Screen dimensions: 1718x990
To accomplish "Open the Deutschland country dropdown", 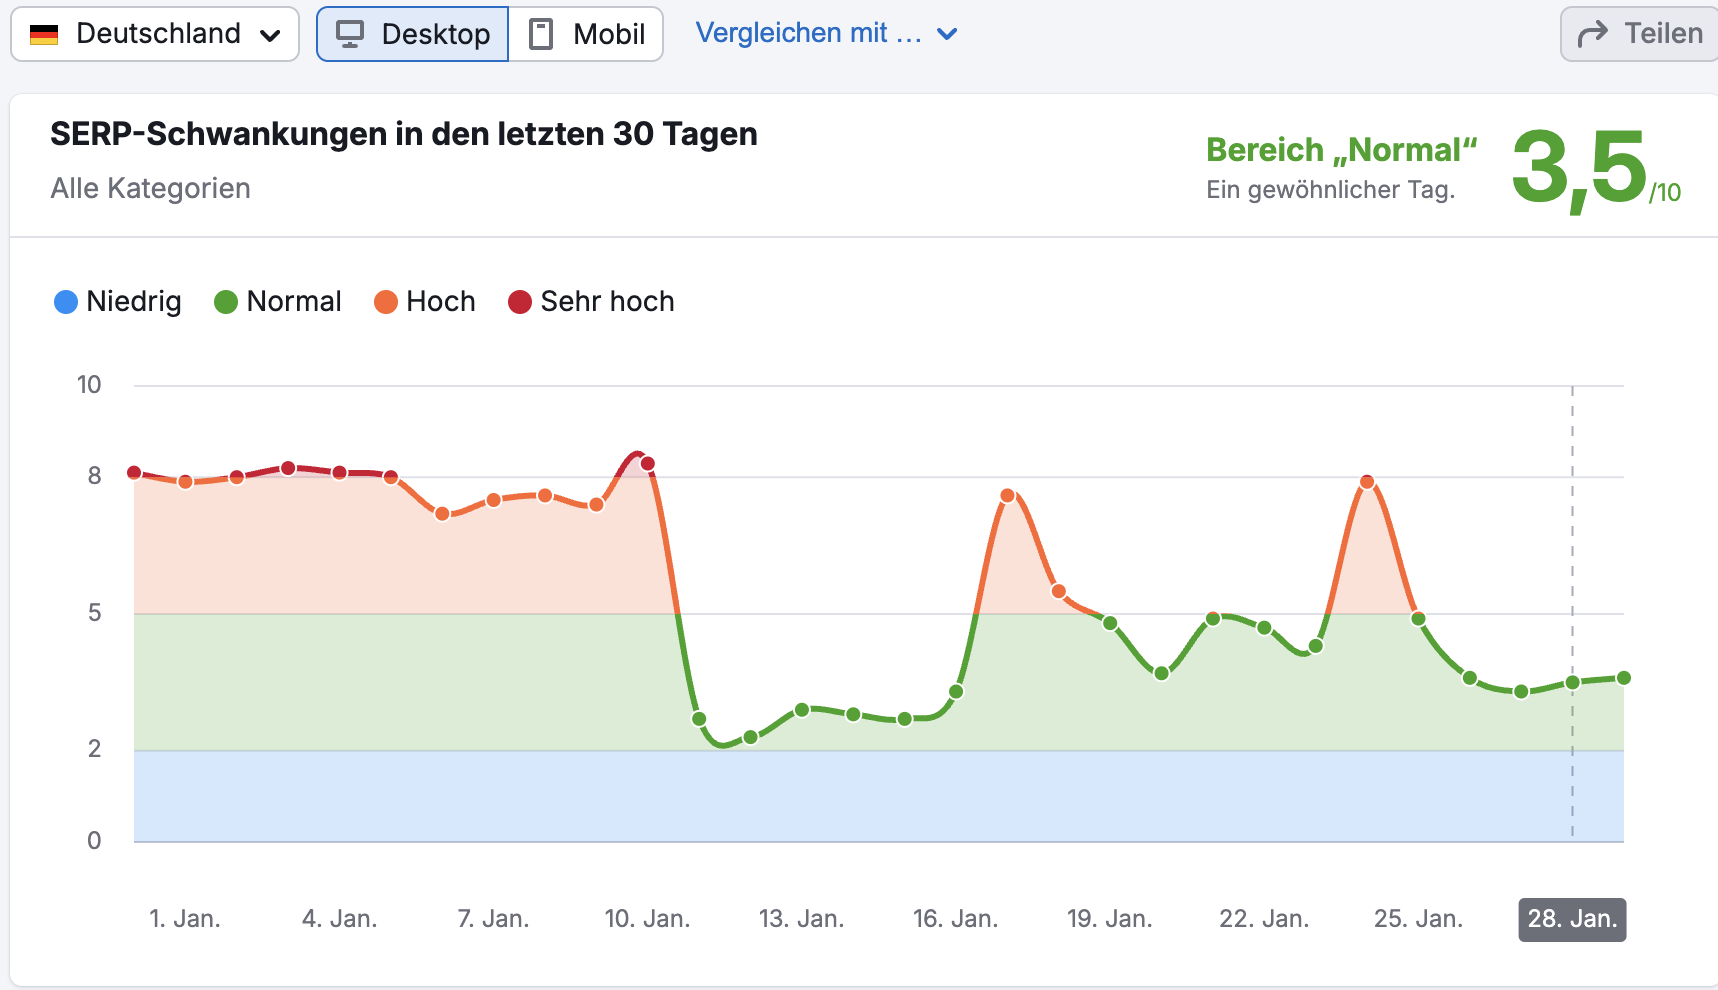I will tap(155, 33).
